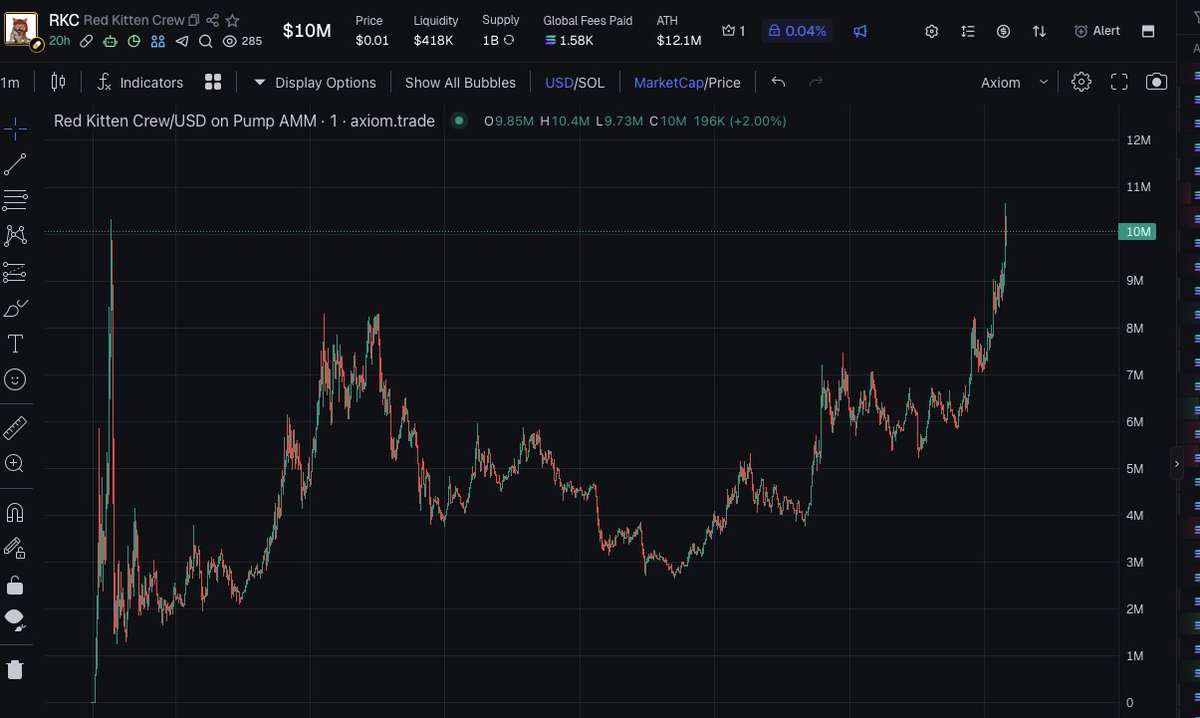Click the 10M current price label
1200x718 pixels.
[1139, 232]
